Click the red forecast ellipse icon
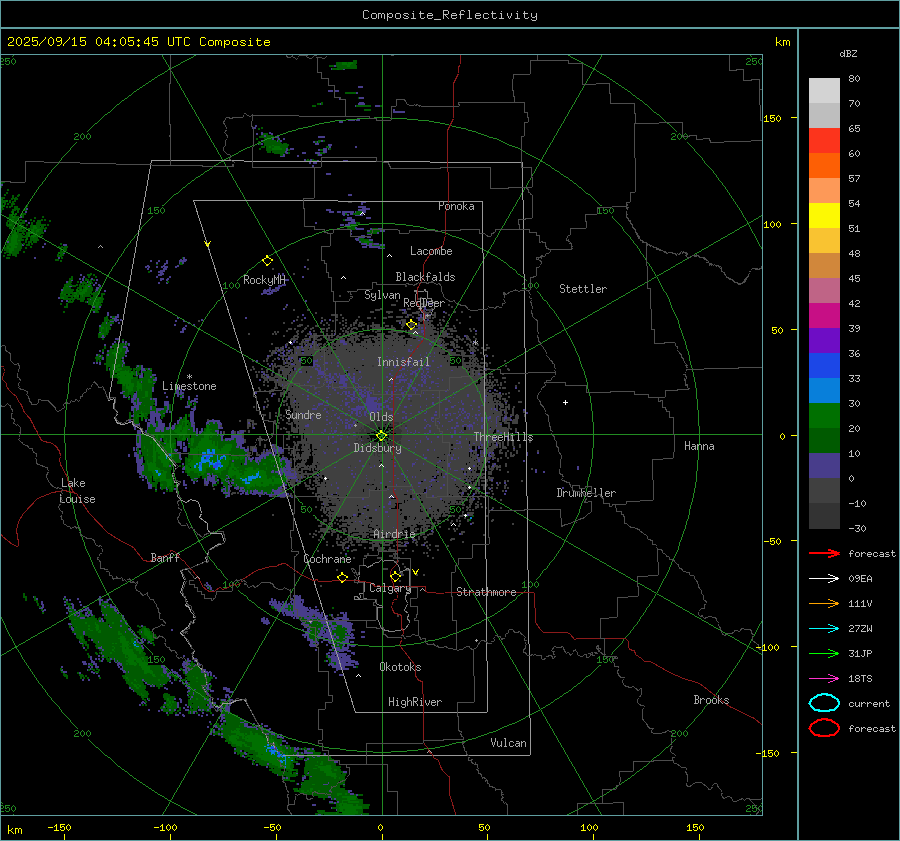The image size is (900, 841). (824, 728)
